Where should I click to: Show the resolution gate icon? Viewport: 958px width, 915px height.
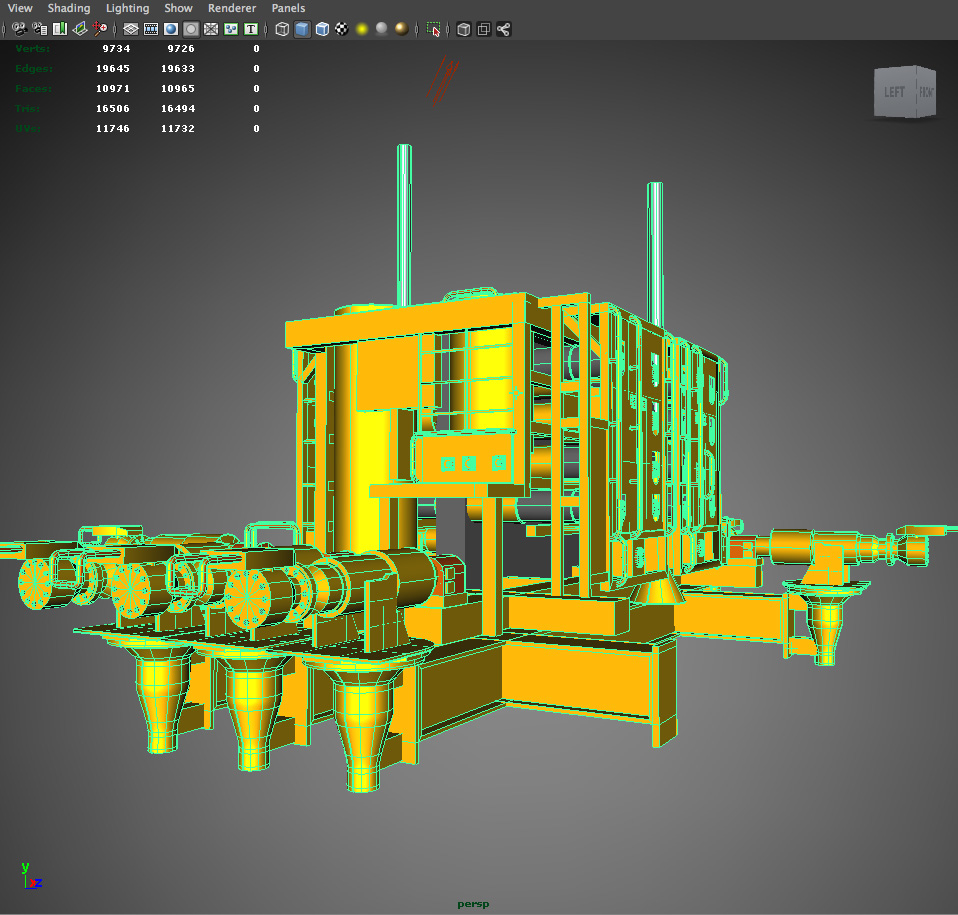pyautogui.click(x=173, y=29)
